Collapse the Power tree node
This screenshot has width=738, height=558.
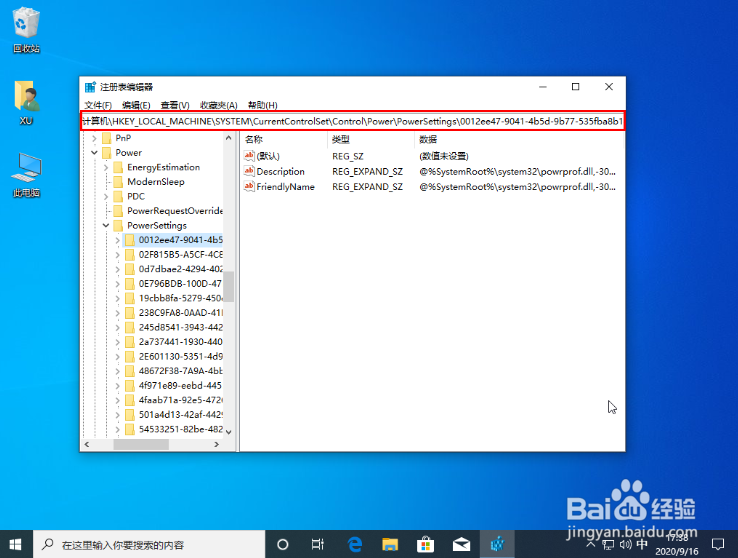(x=94, y=152)
